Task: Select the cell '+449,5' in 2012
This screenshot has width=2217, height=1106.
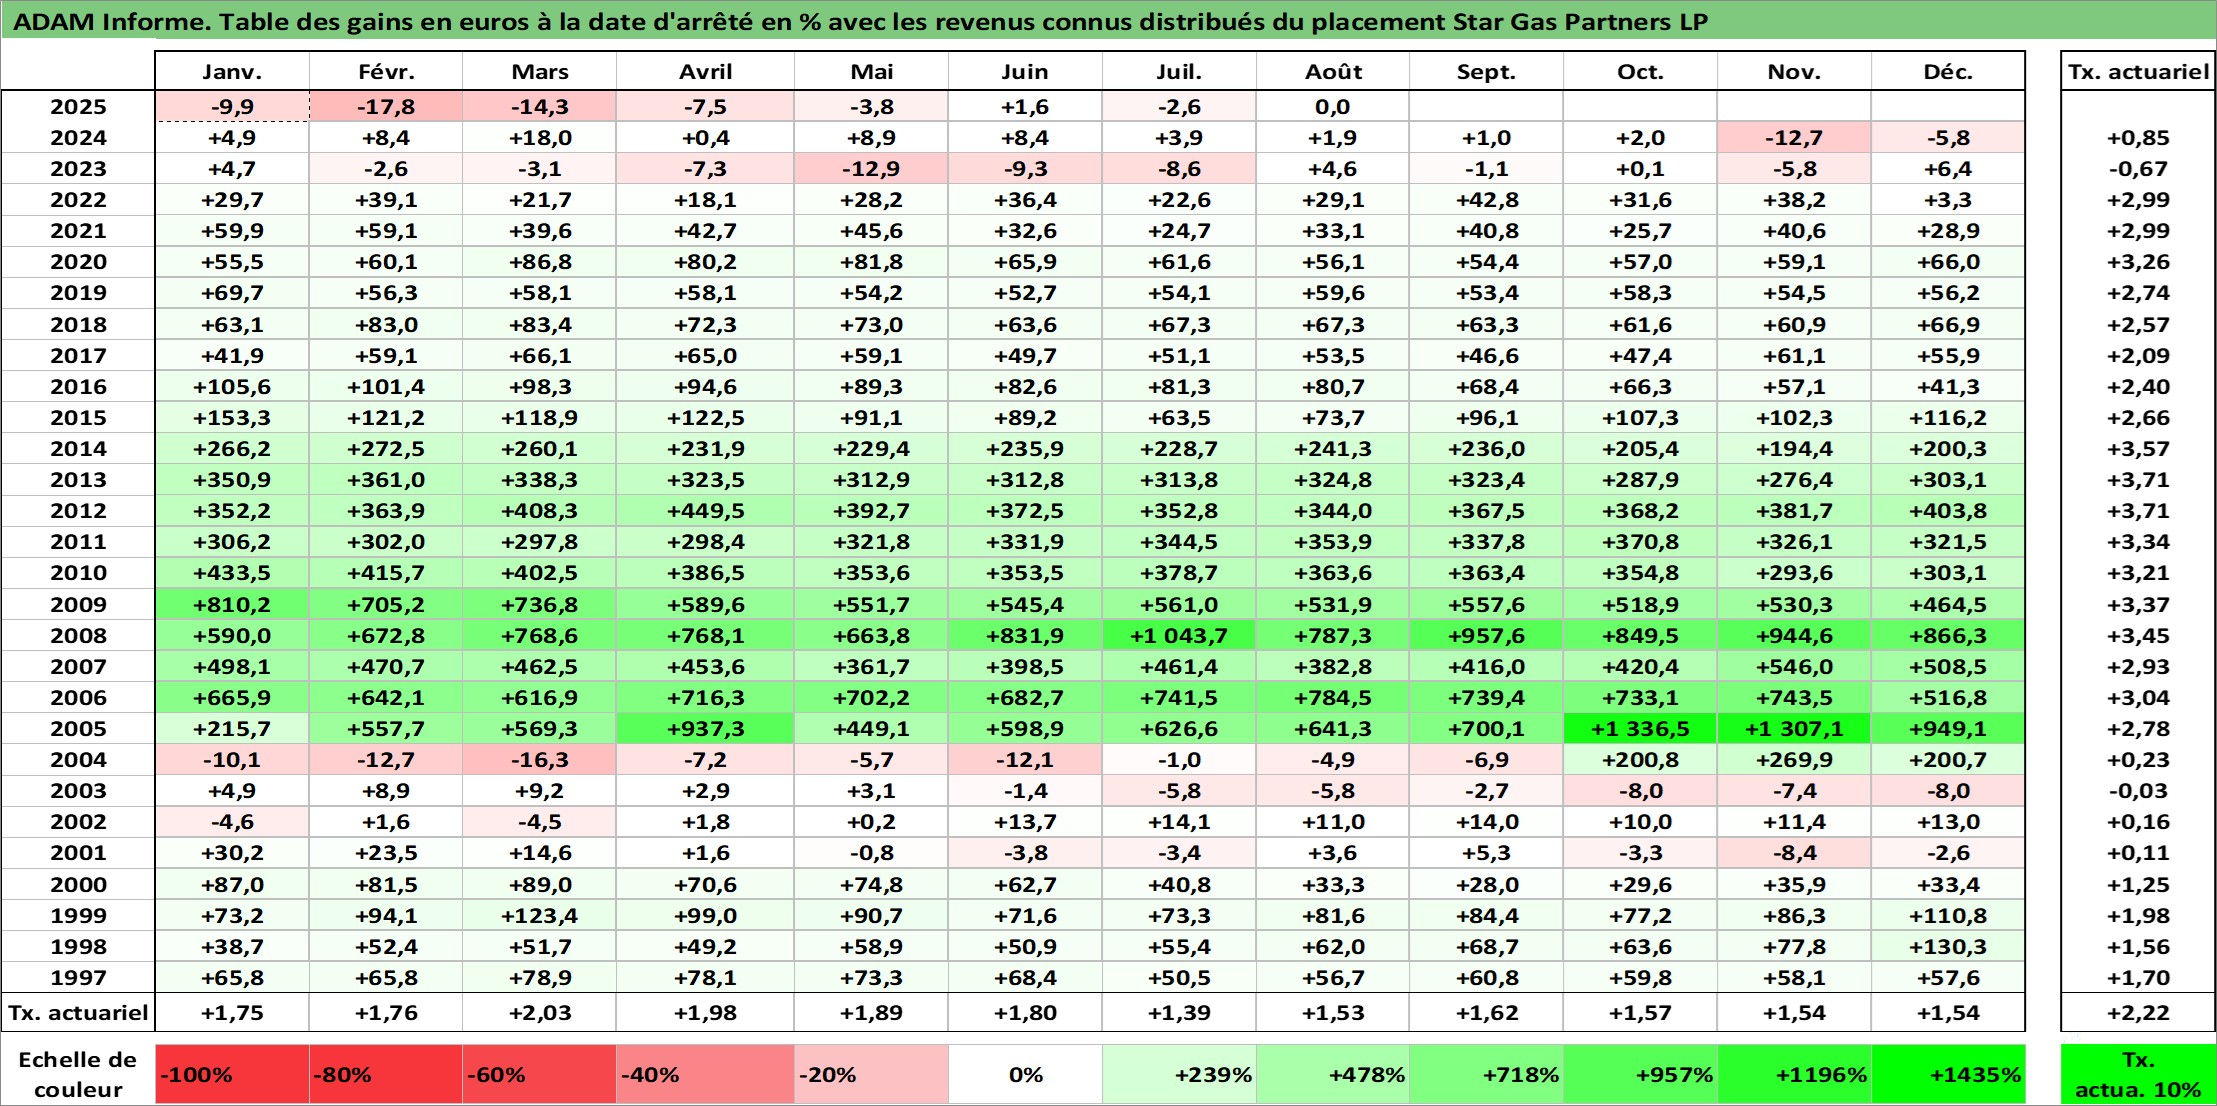Action: [x=705, y=511]
